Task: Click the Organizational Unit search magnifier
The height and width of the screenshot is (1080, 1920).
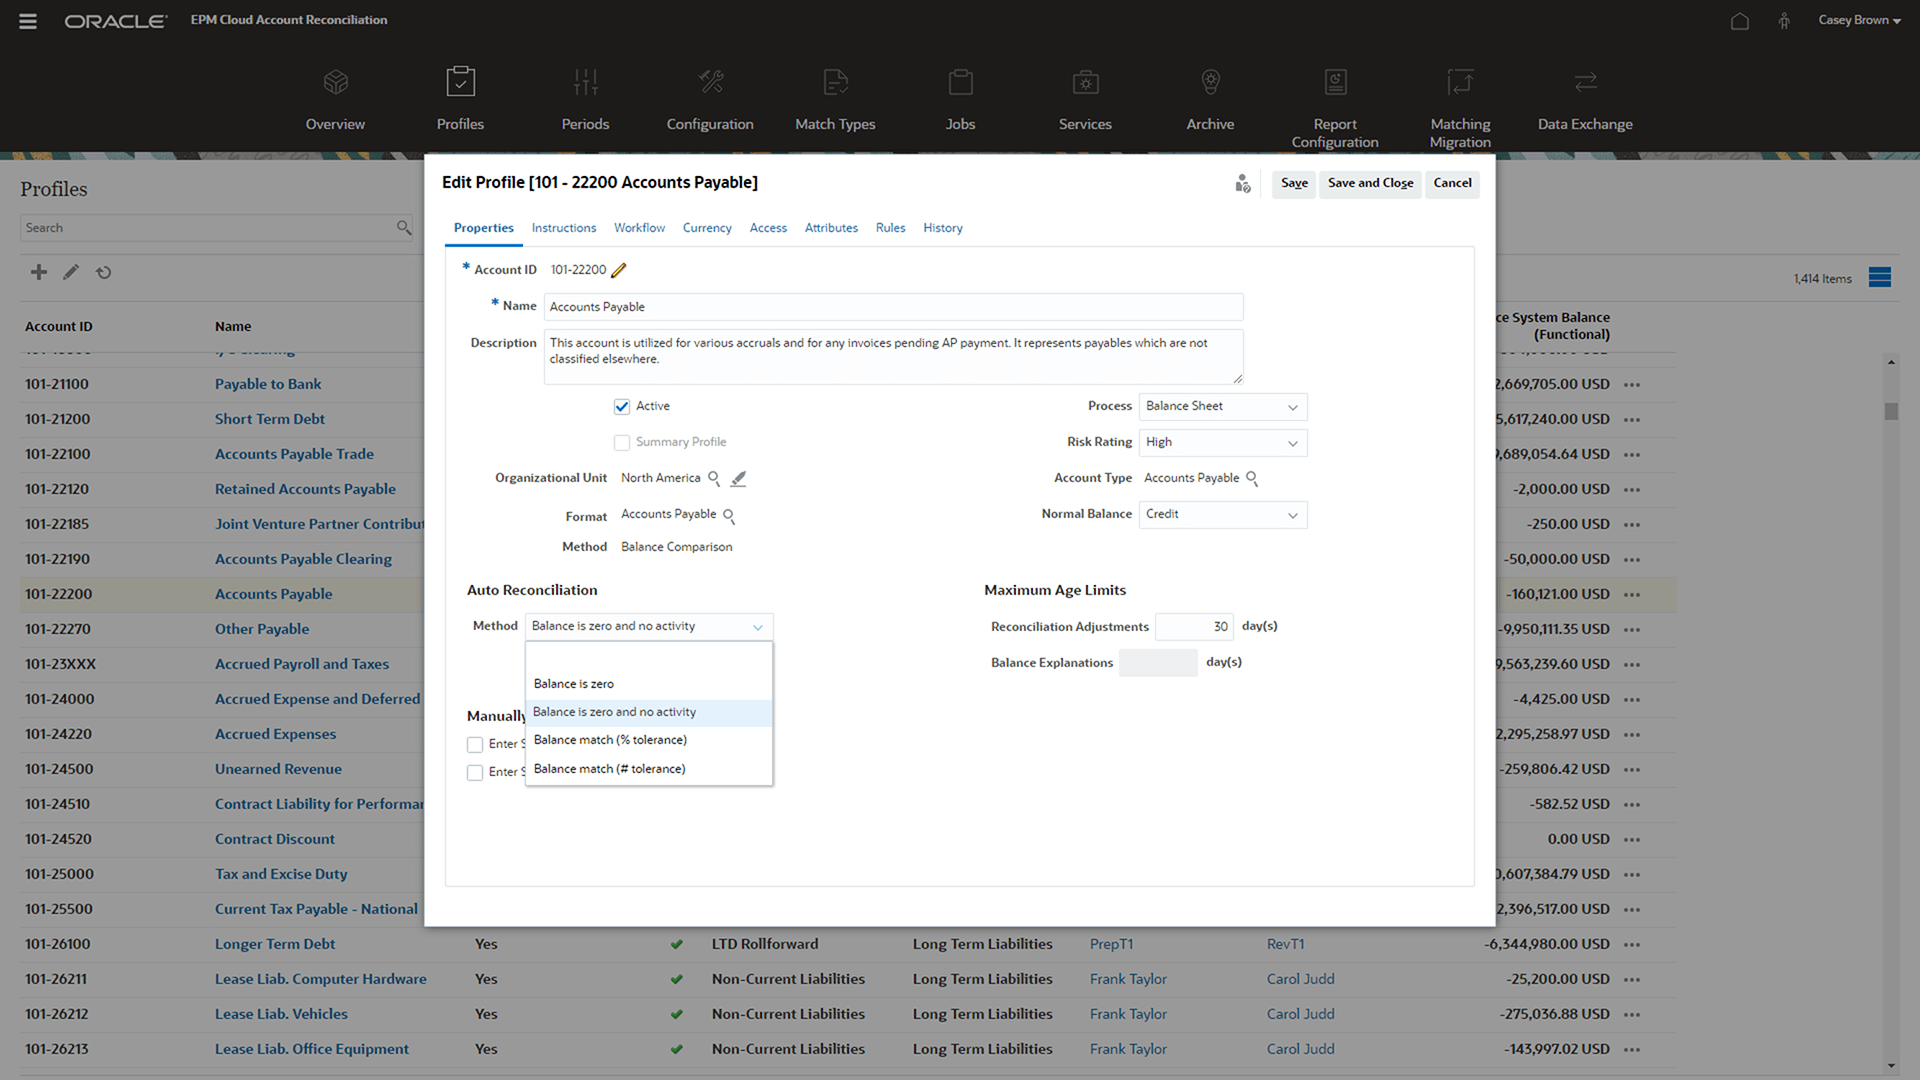Action: 714,478
